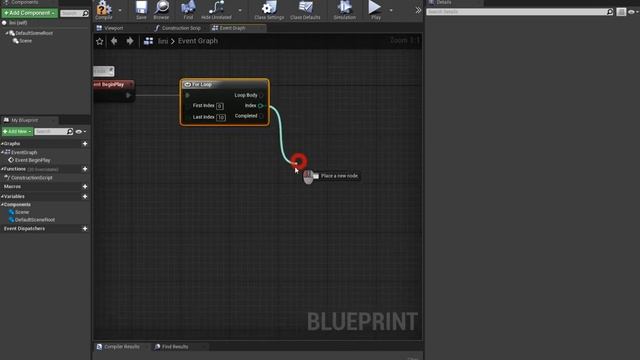Image resolution: width=640 pixels, height=360 pixels.
Task: Click the Loop Body output pin
Action: 262,96
